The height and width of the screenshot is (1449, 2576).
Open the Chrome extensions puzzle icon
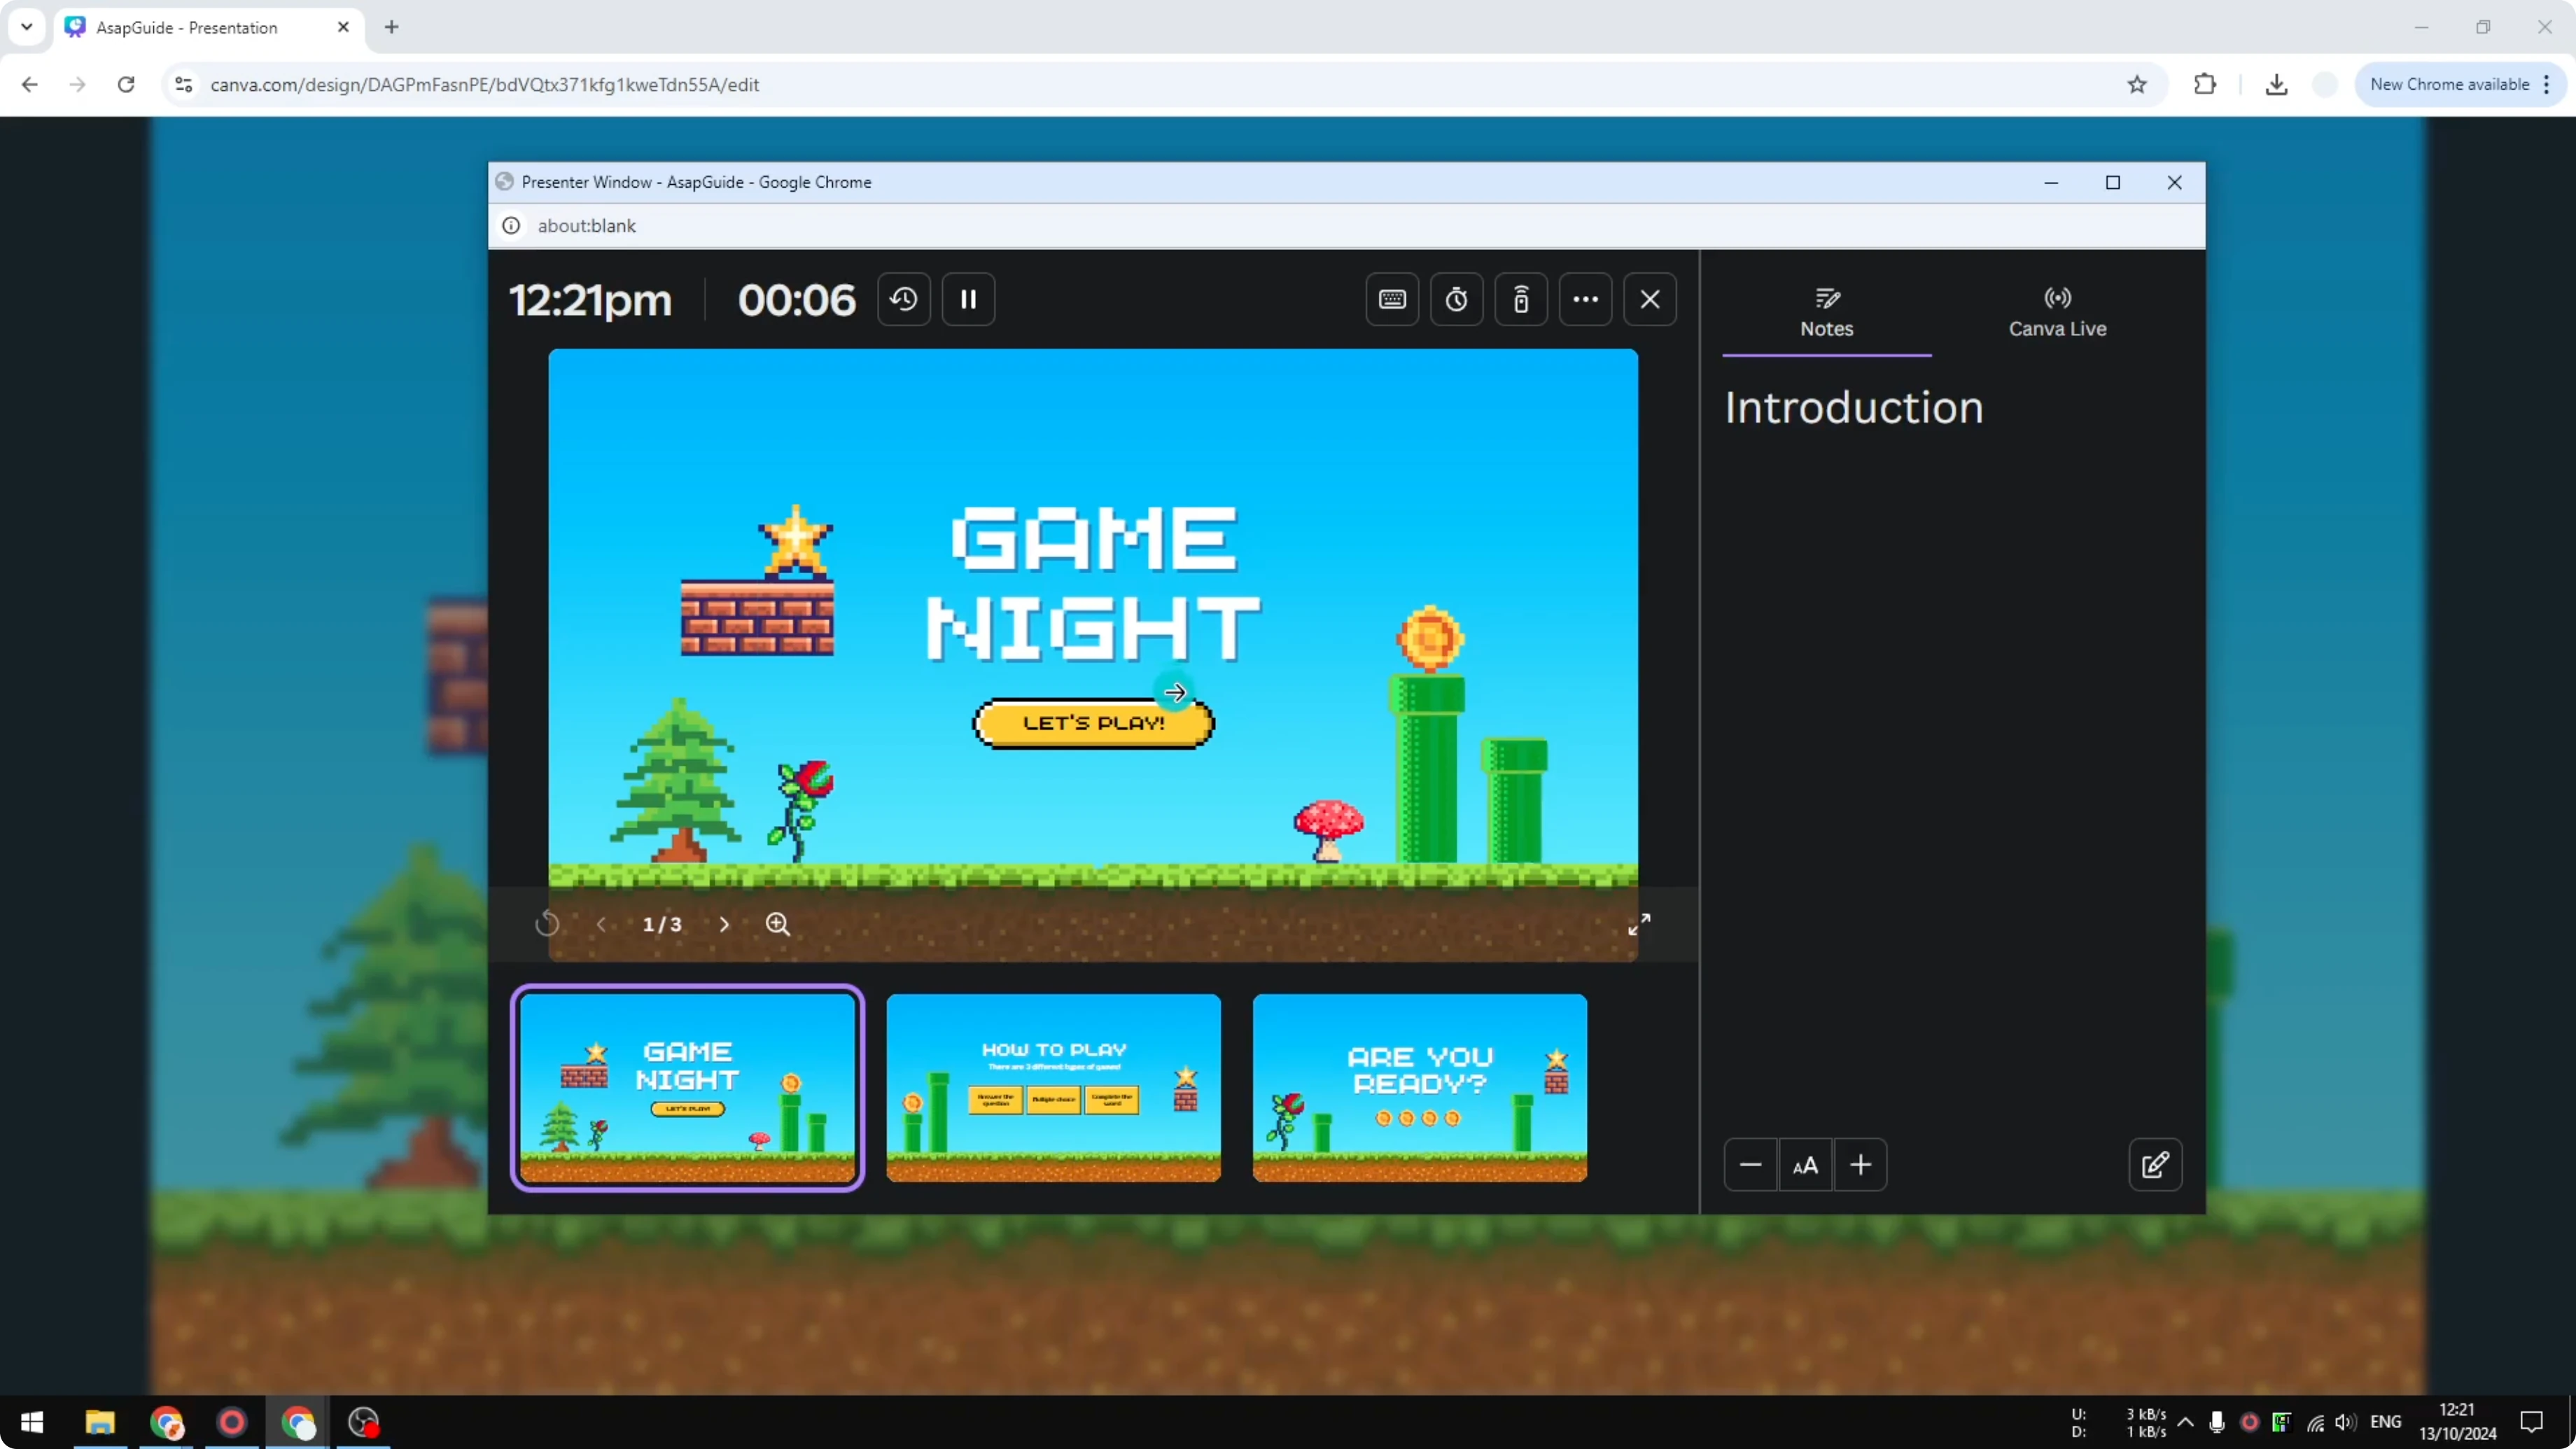(x=2204, y=85)
